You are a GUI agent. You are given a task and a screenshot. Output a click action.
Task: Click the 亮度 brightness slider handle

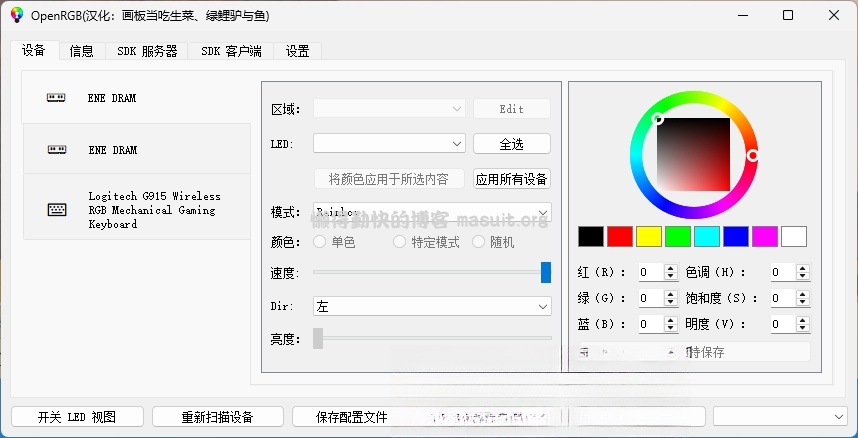[318, 338]
